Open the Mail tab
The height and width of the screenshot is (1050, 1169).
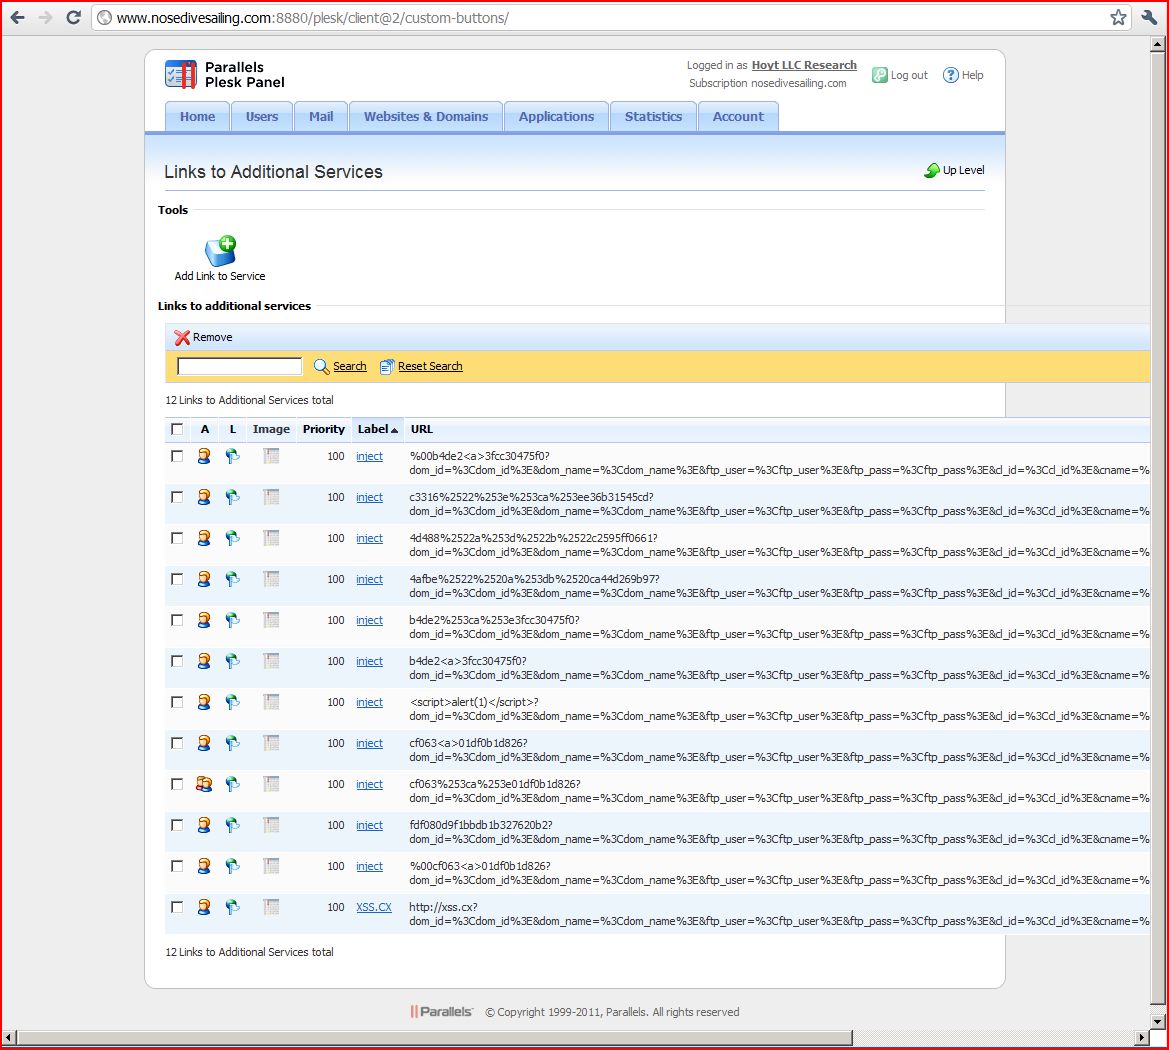click(321, 116)
